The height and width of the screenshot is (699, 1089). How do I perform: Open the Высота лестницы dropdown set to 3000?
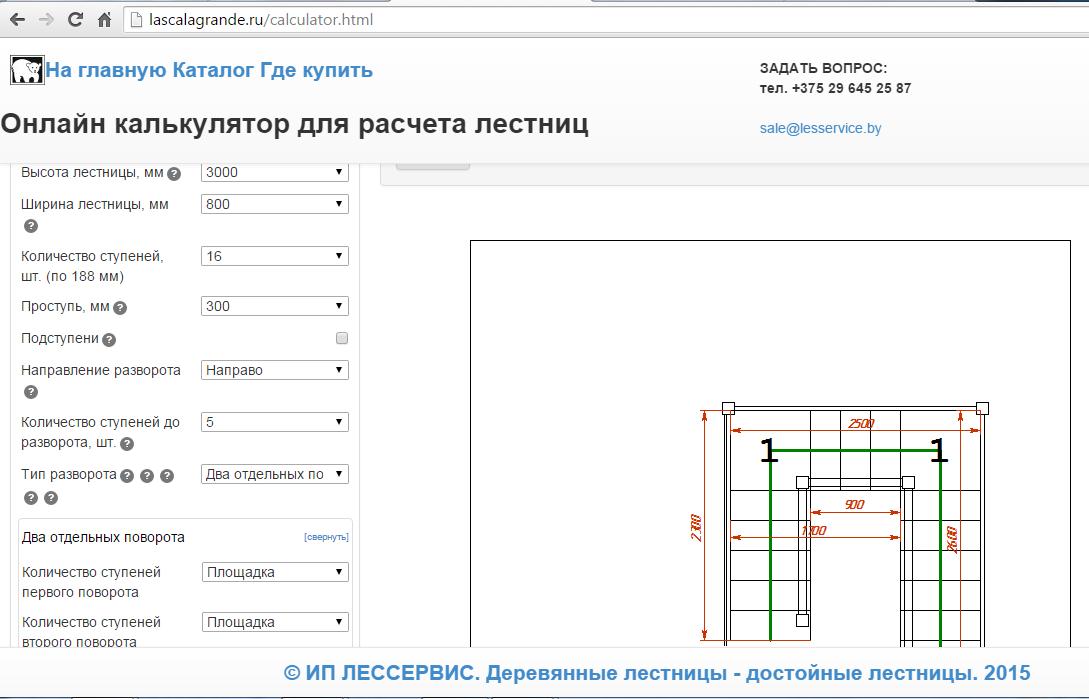[x=275, y=172]
